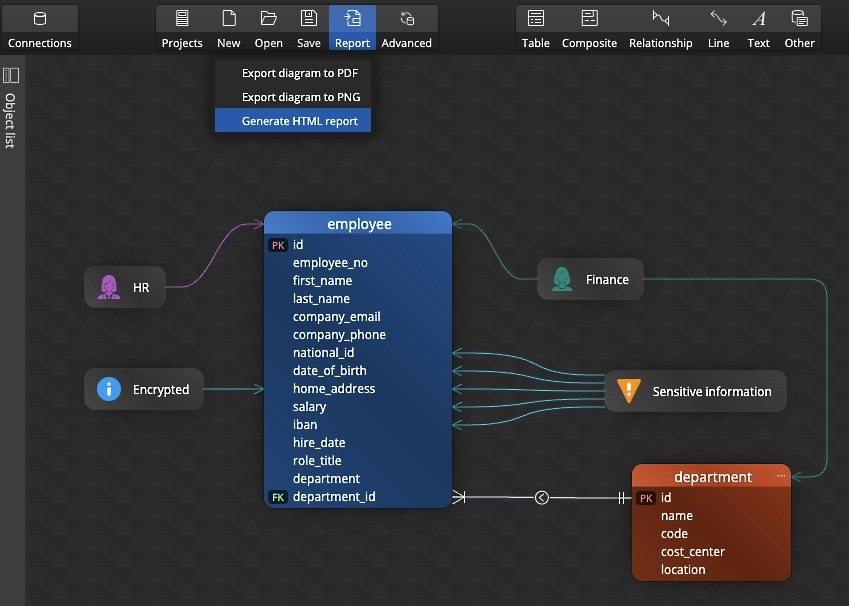849x606 pixels.
Task: Click the Object list vertical label
Action: tap(10, 121)
